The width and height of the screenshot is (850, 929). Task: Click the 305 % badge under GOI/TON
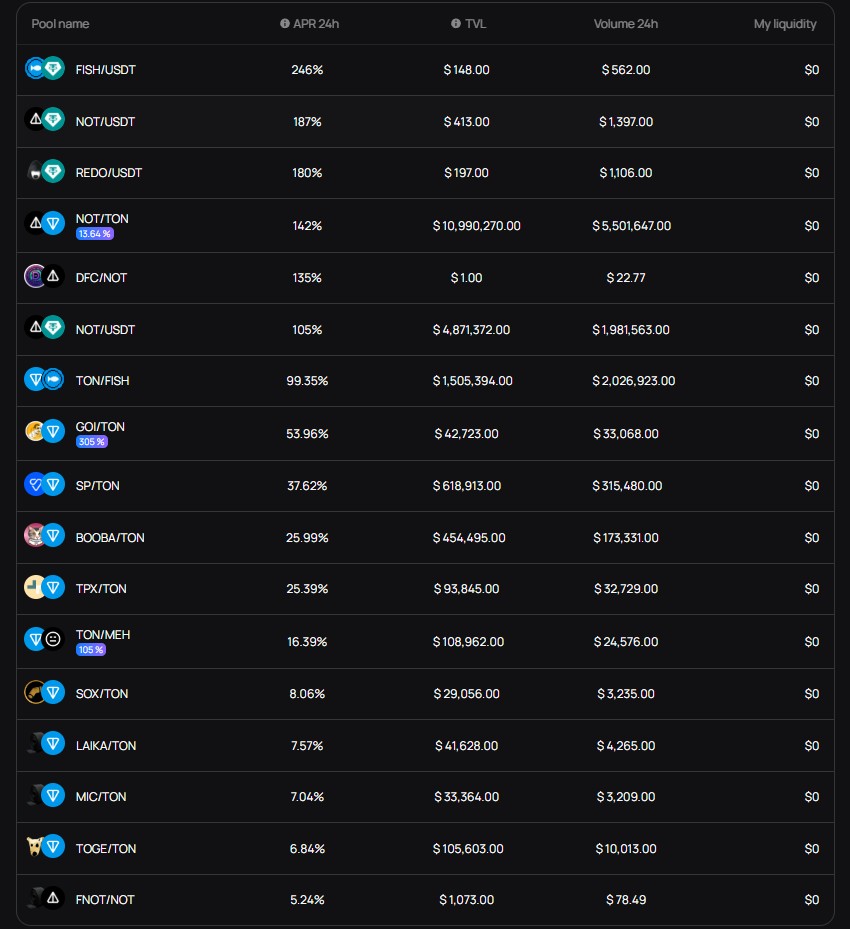point(91,442)
